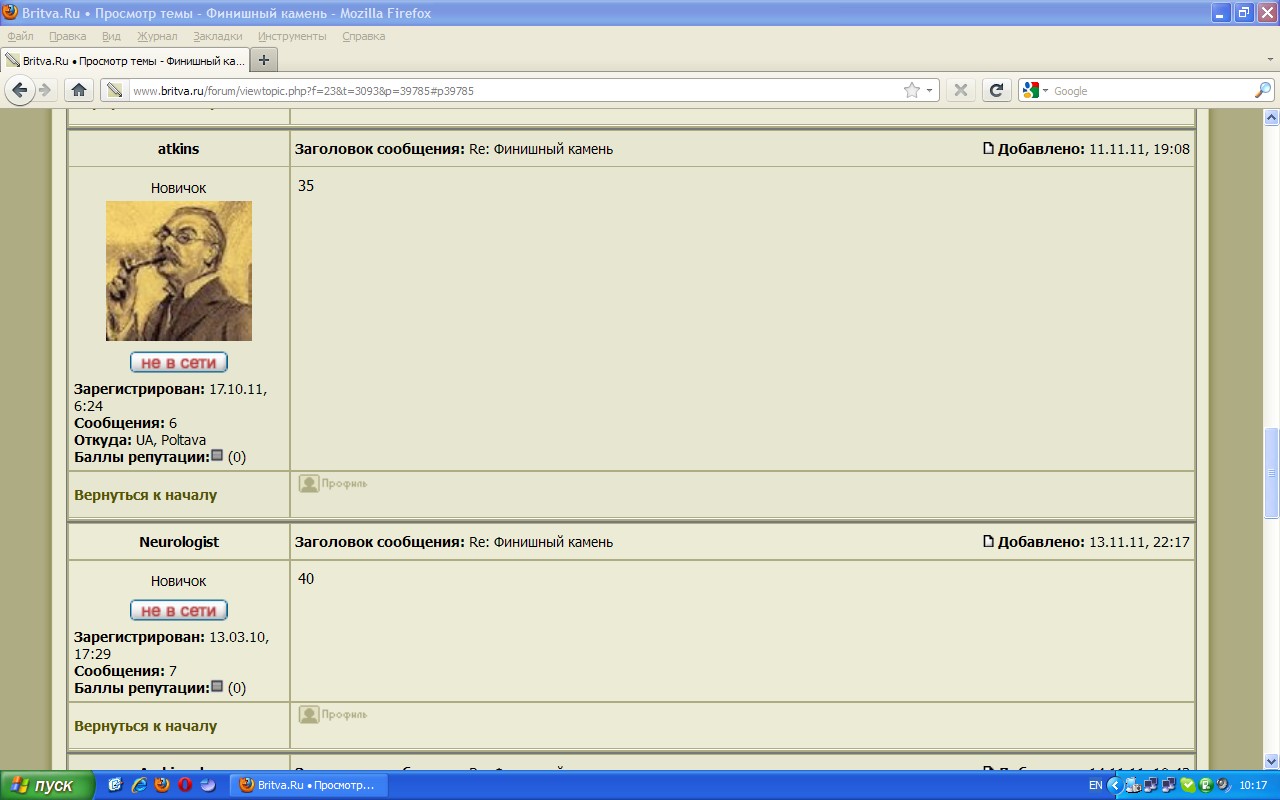Click in the Google search input field
The image size is (1280, 800).
pyautogui.click(x=1150, y=90)
